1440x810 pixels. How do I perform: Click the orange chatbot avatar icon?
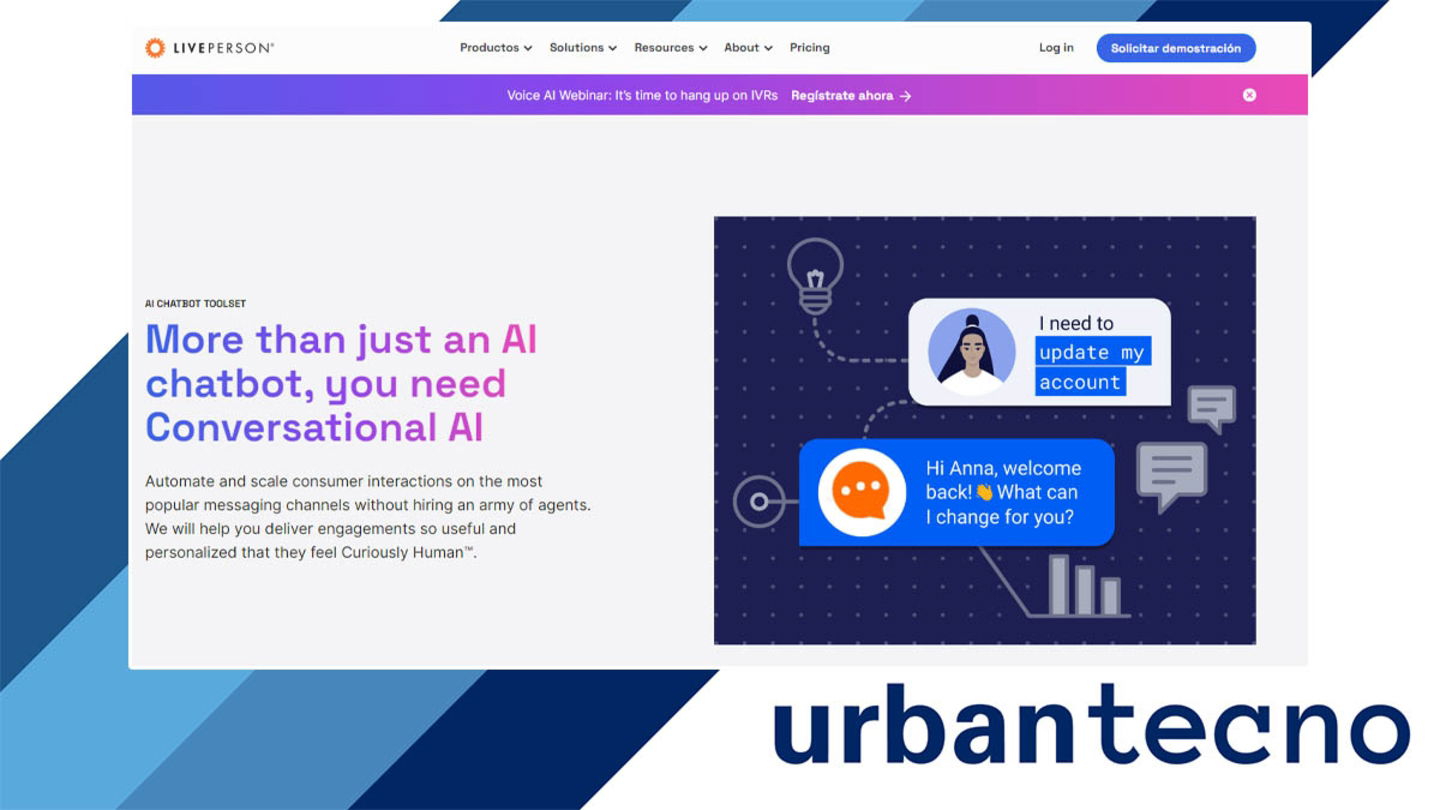862,492
